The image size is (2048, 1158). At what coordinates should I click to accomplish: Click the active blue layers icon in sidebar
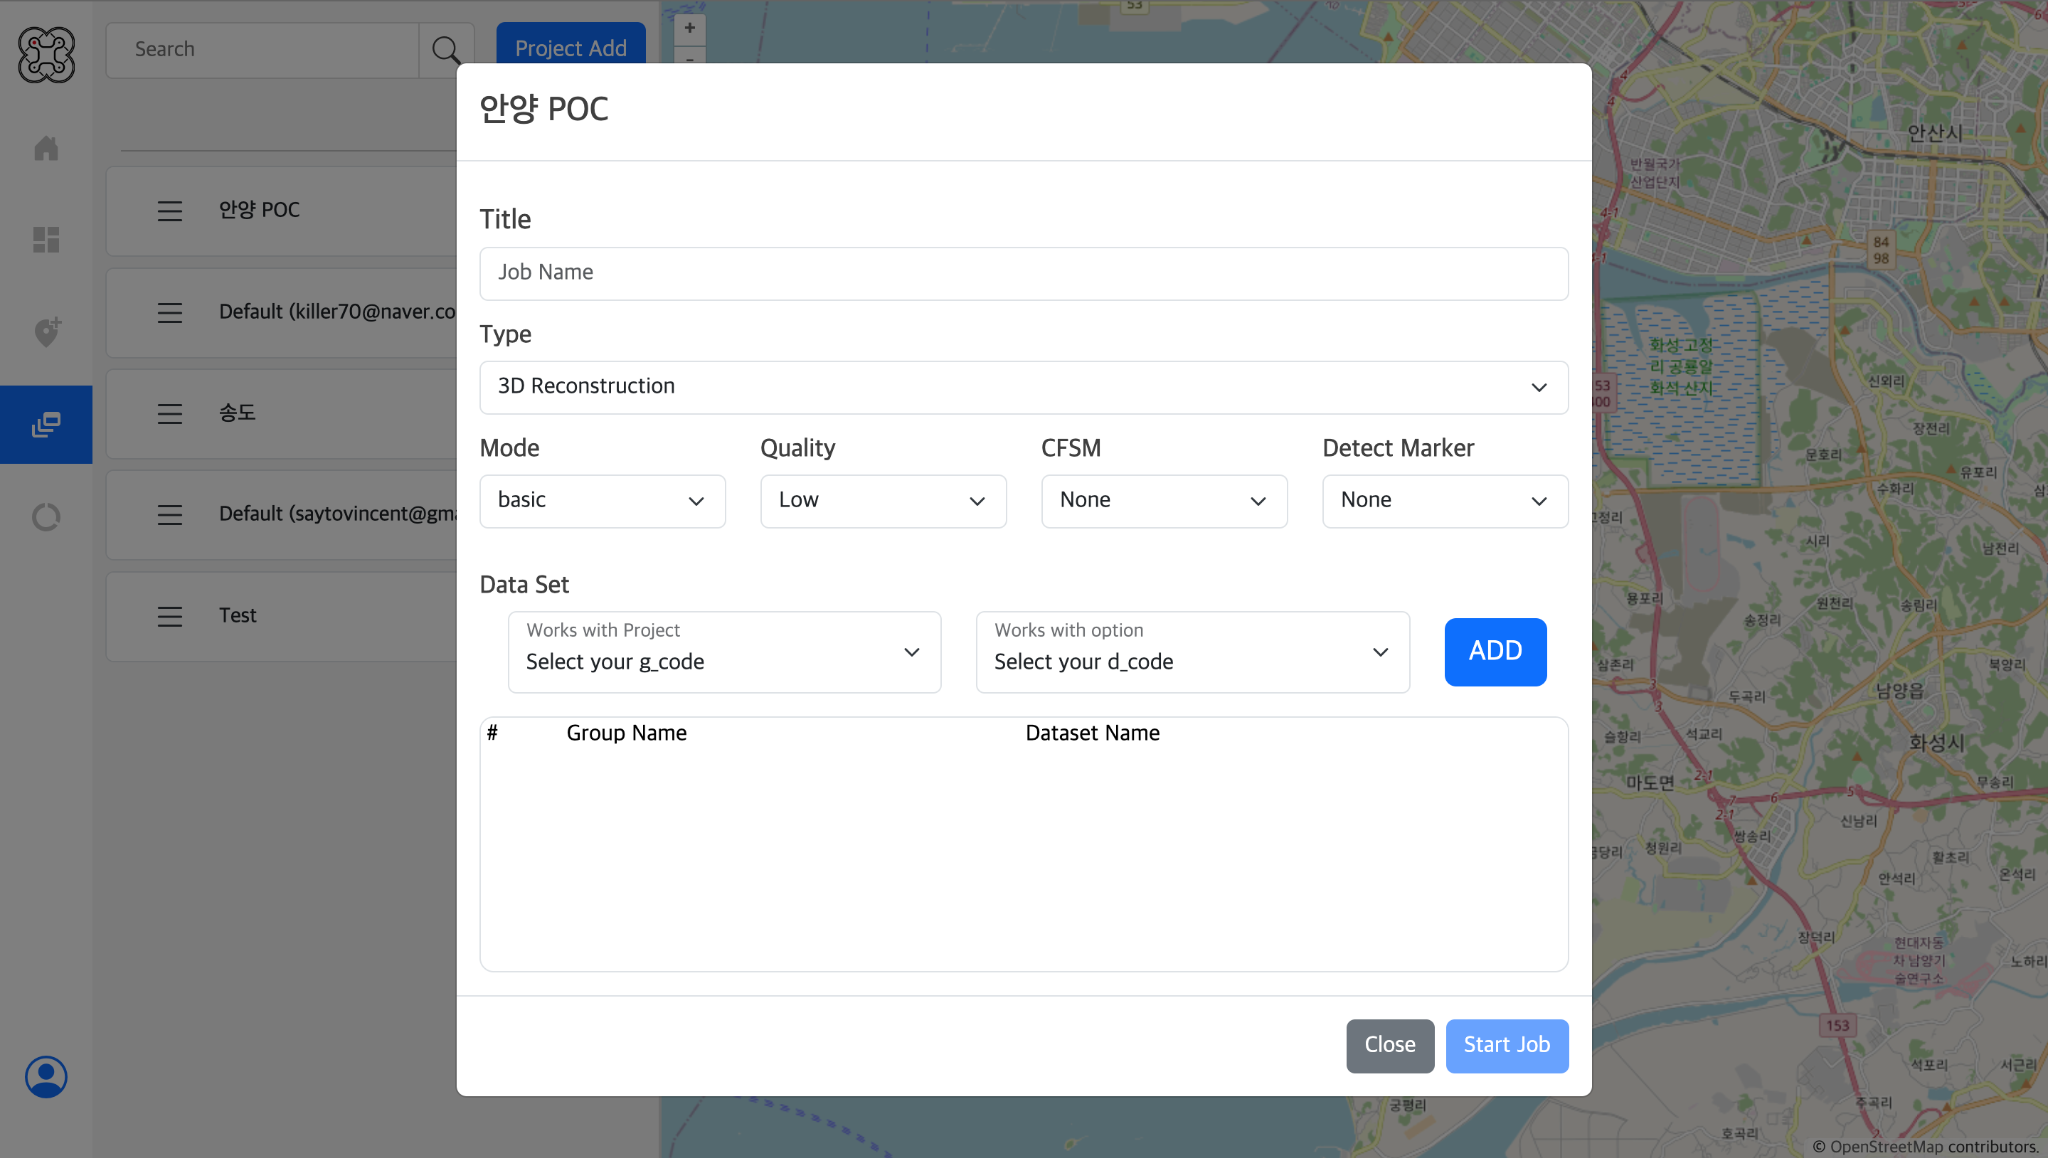(x=45, y=424)
